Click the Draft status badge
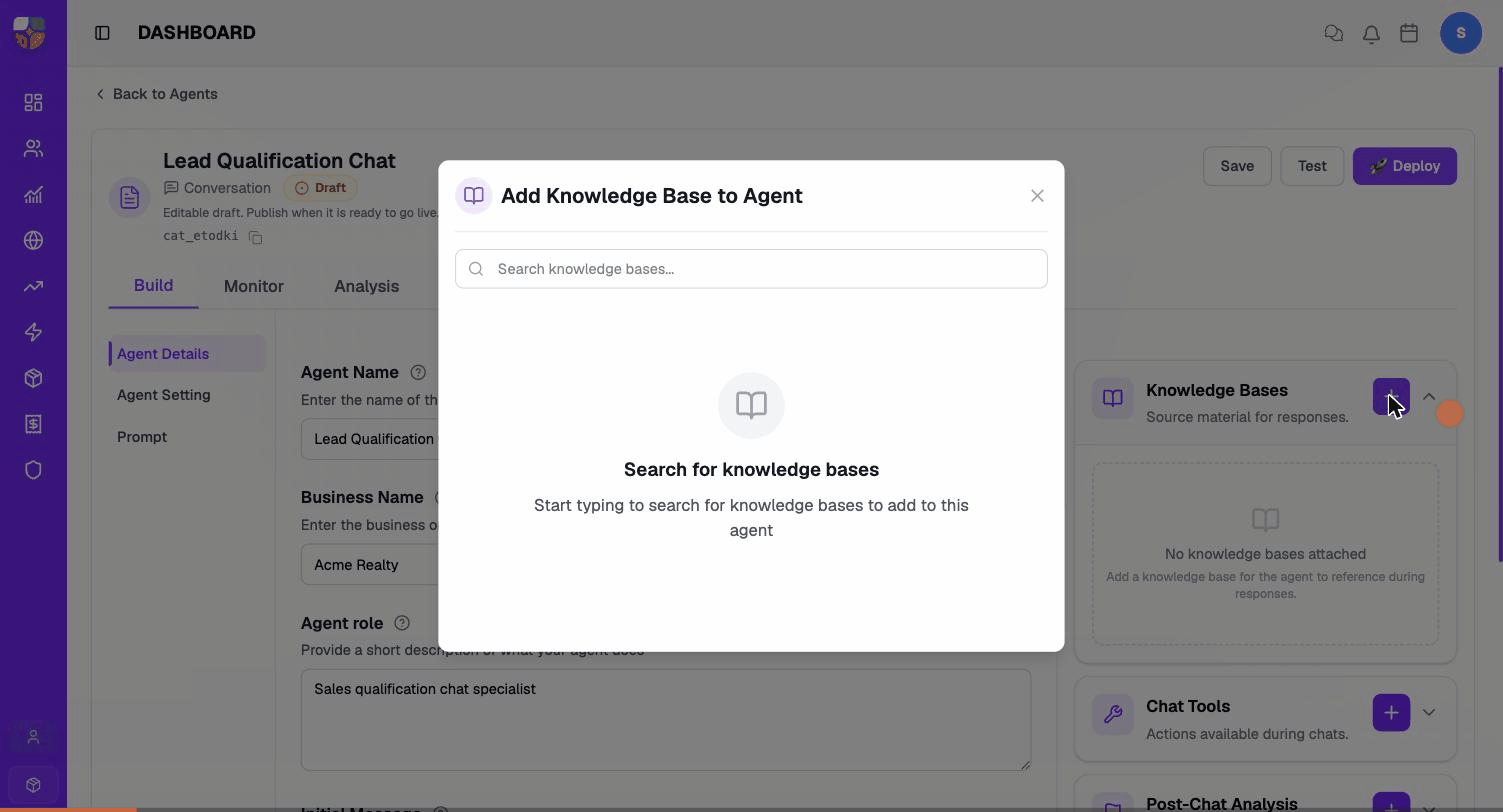Viewport: 1503px width, 812px height. 320,188
